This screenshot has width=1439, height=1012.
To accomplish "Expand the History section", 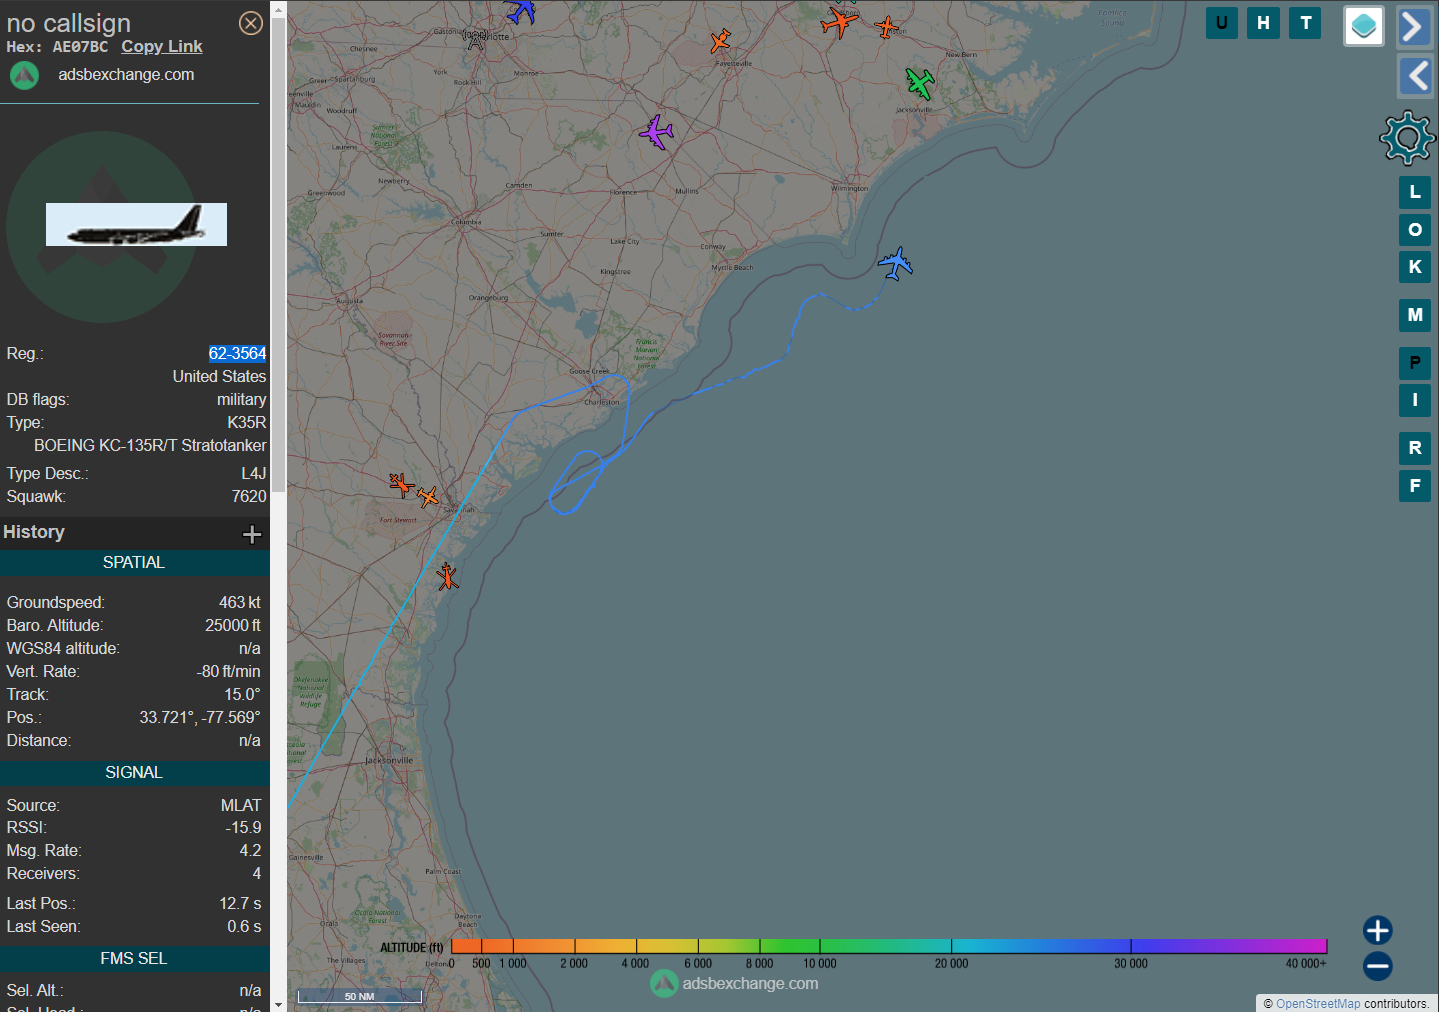I will coord(252,534).
